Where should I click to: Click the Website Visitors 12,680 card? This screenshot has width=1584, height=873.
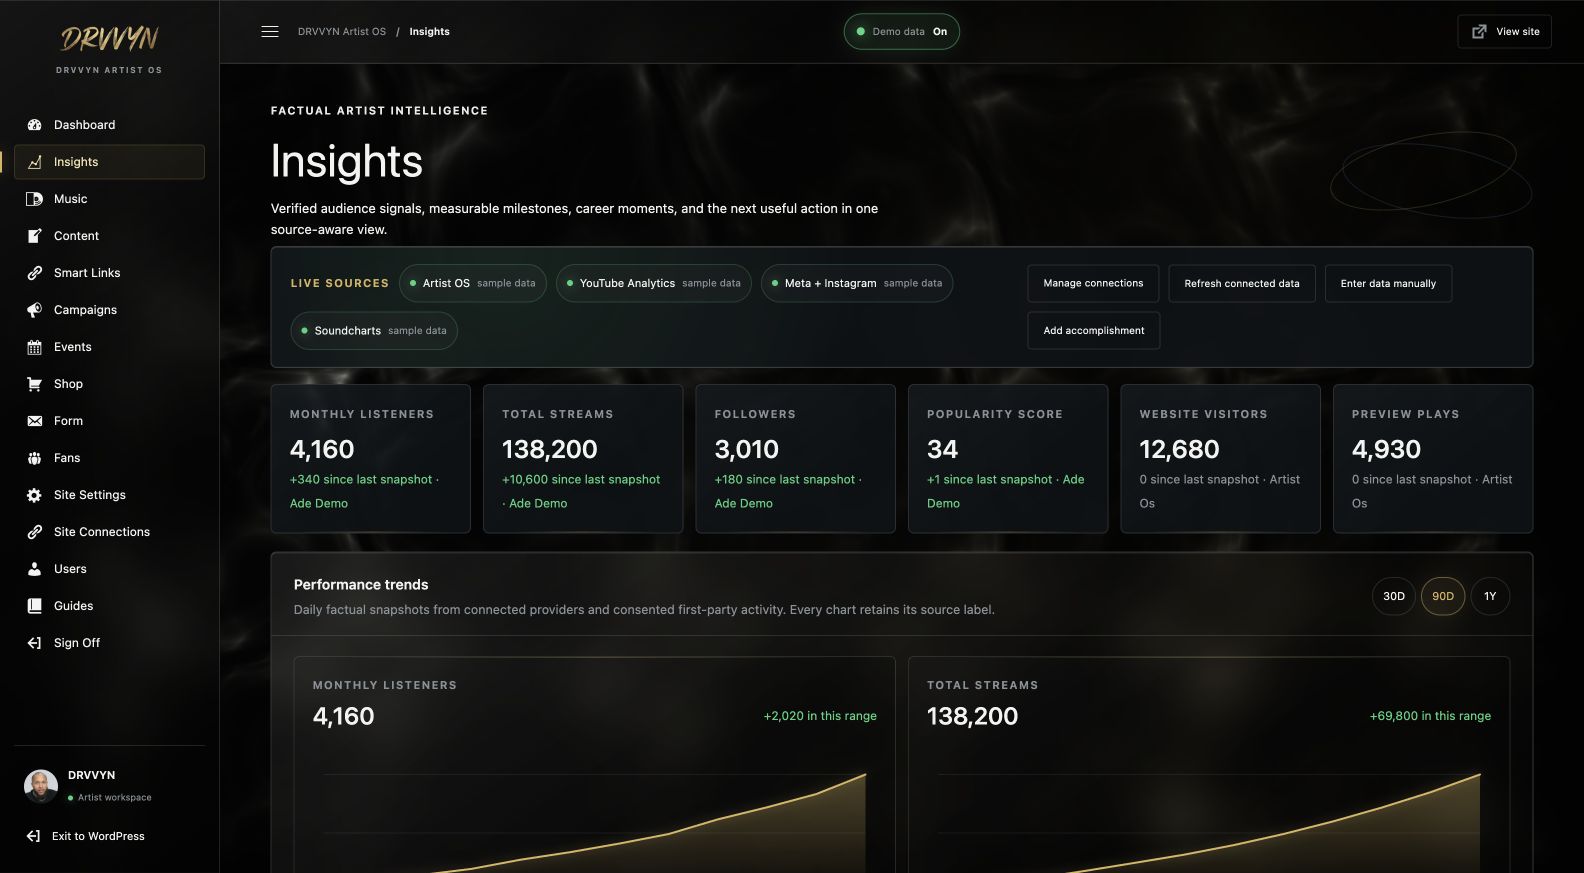click(1221, 458)
